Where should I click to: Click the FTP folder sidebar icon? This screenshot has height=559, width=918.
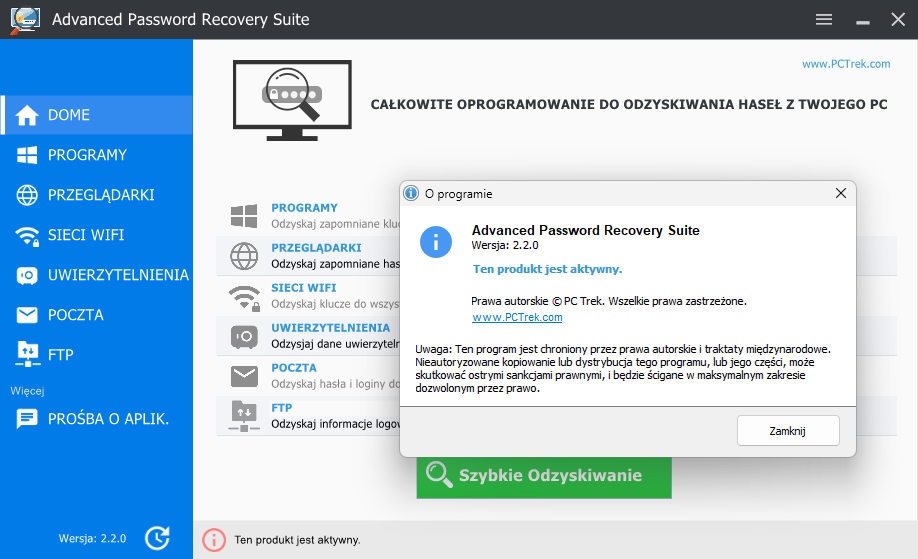[28, 354]
